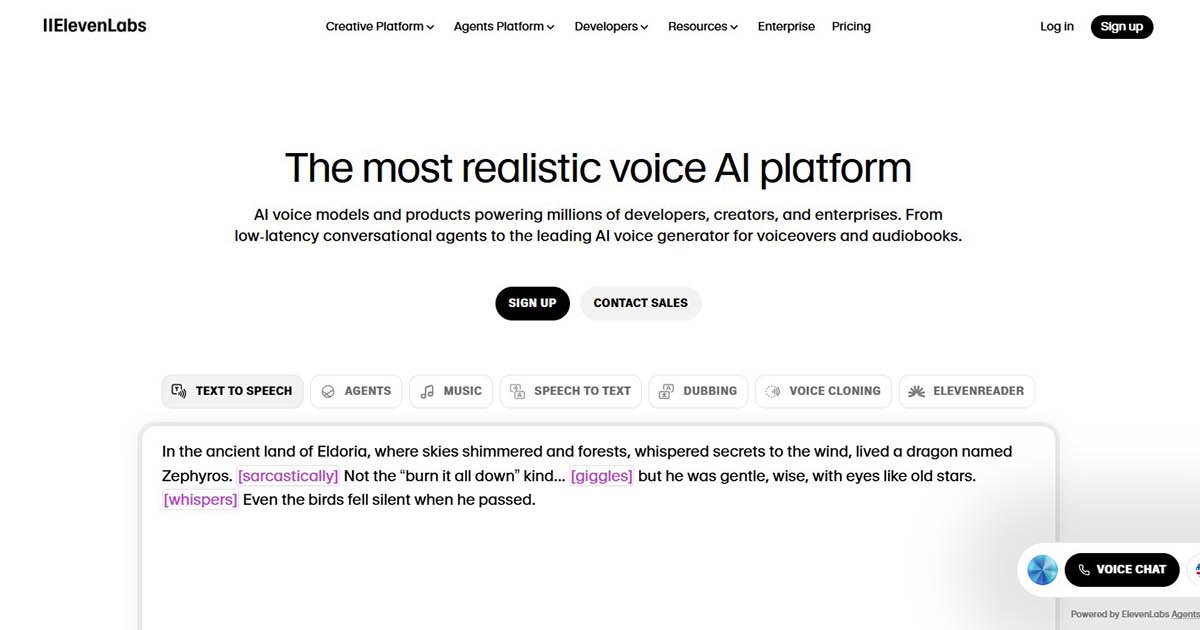
Task: Open the Resources dropdown menu
Action: pyautogui.click(x=703, y=27)
